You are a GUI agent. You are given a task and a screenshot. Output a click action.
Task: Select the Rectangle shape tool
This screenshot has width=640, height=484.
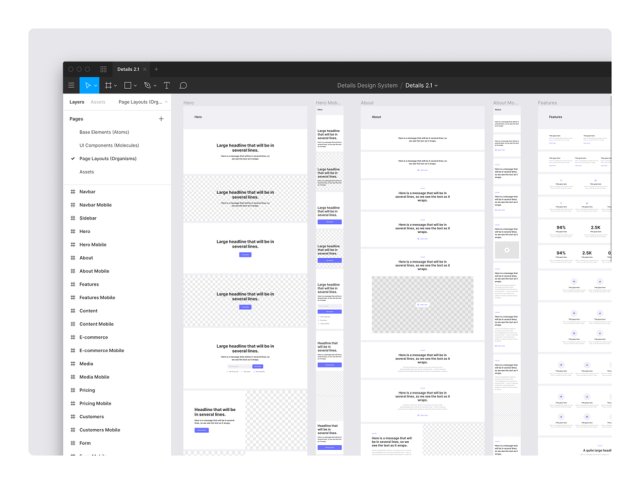point(128,85)
